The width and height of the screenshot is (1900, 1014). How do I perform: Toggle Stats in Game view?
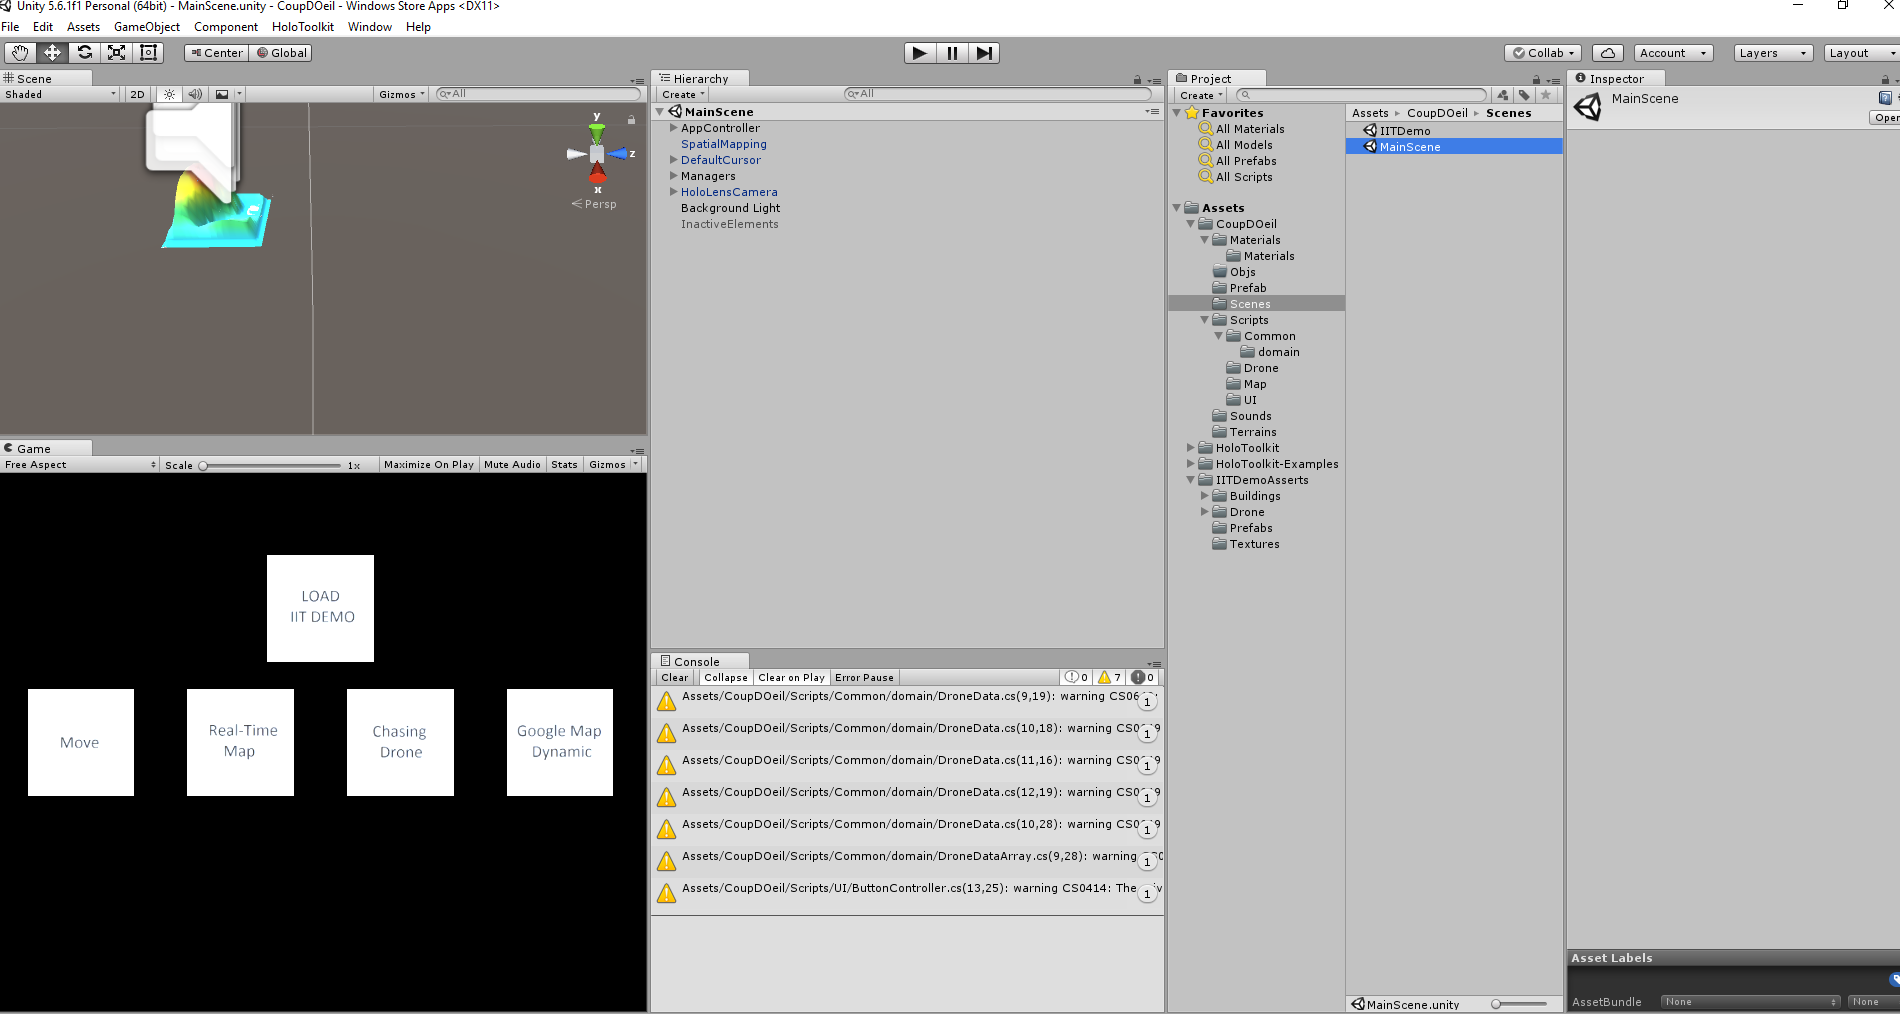click(x=564, y=464)
